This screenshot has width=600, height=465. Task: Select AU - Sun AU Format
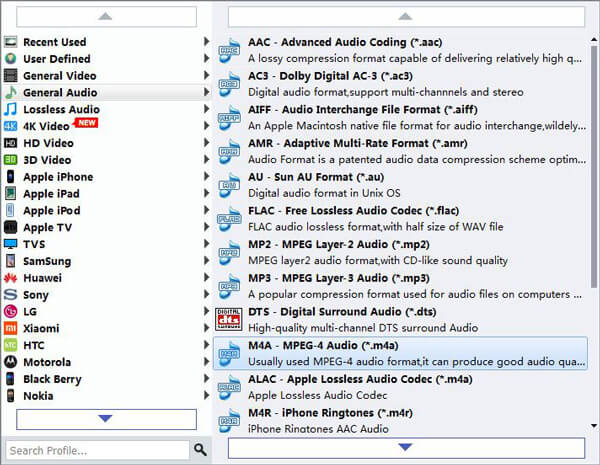401,185
